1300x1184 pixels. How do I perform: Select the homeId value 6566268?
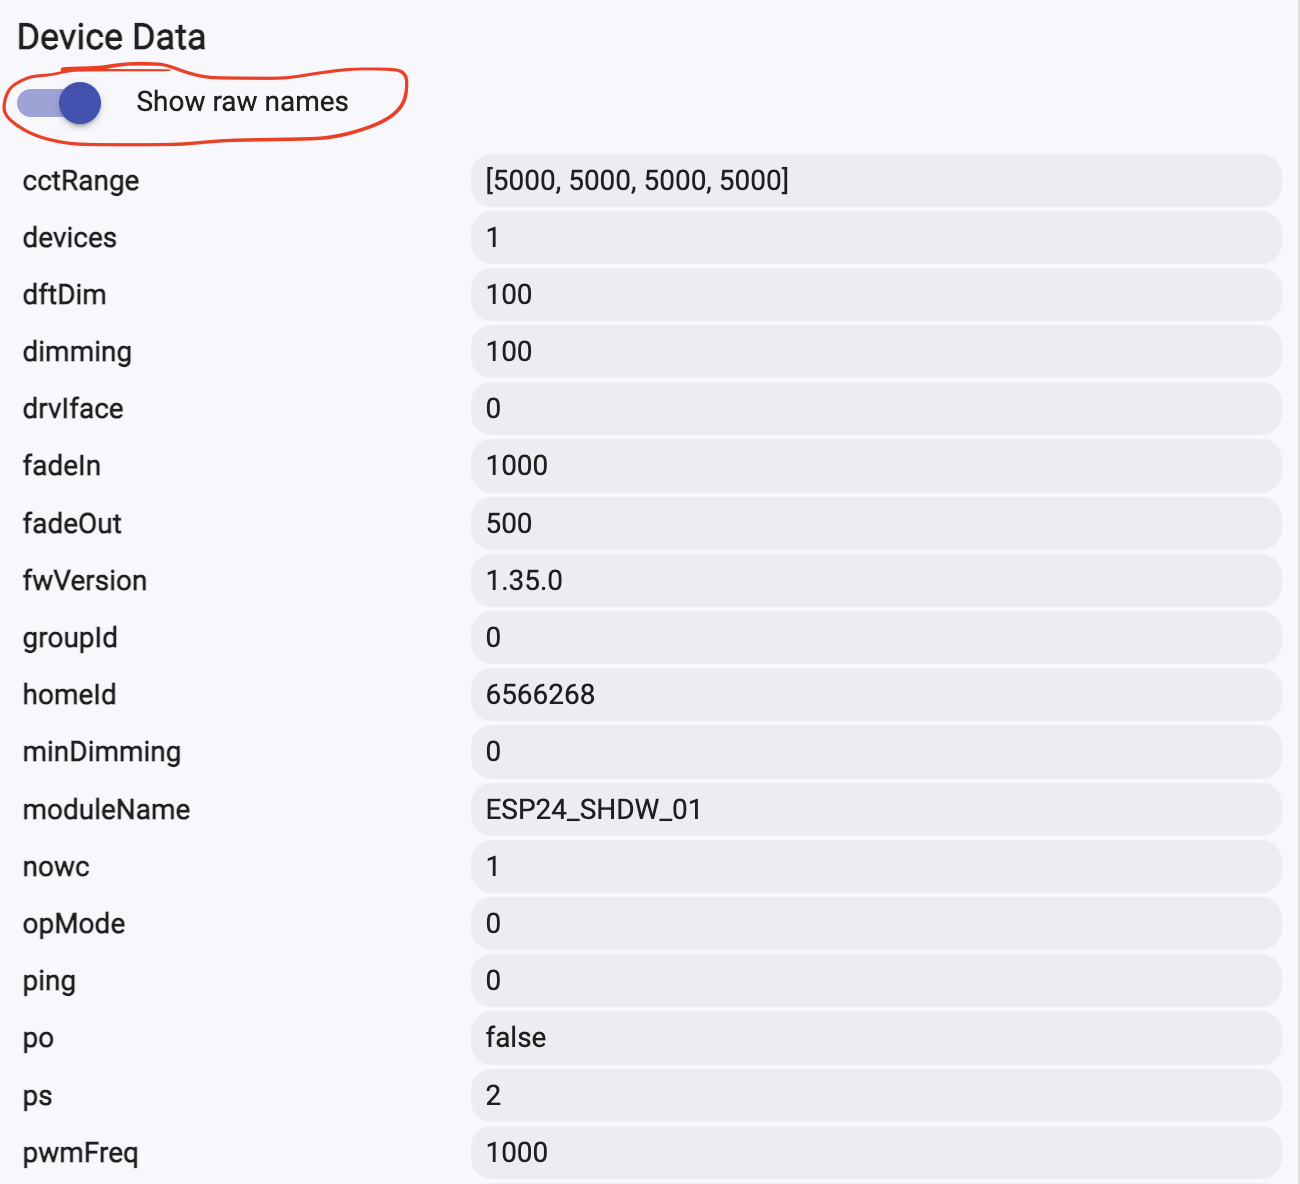click(875, 695)
